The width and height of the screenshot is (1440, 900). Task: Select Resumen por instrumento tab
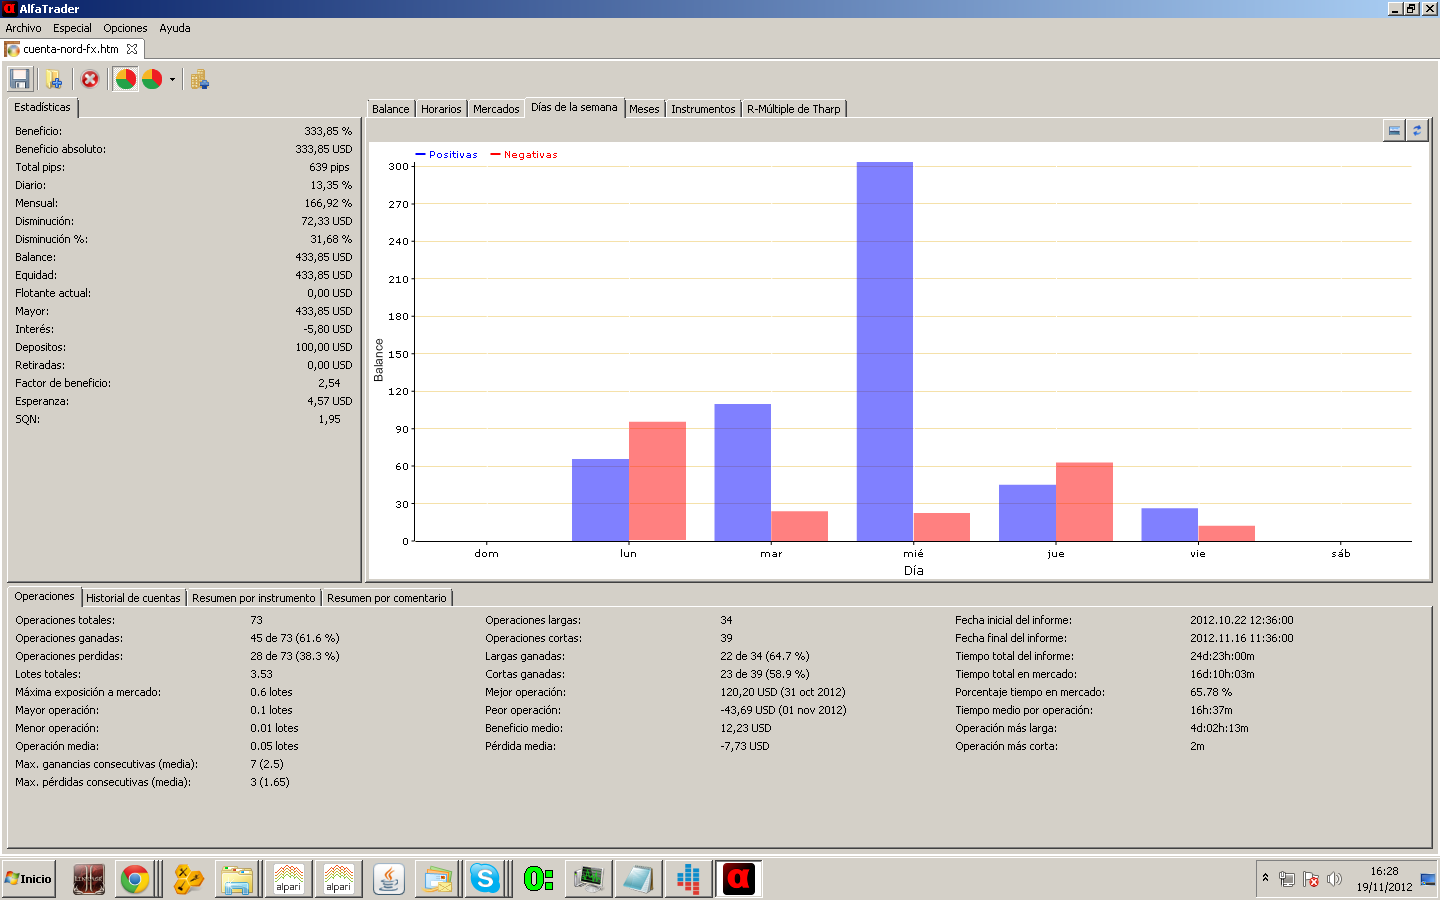[x=253, y=598]
